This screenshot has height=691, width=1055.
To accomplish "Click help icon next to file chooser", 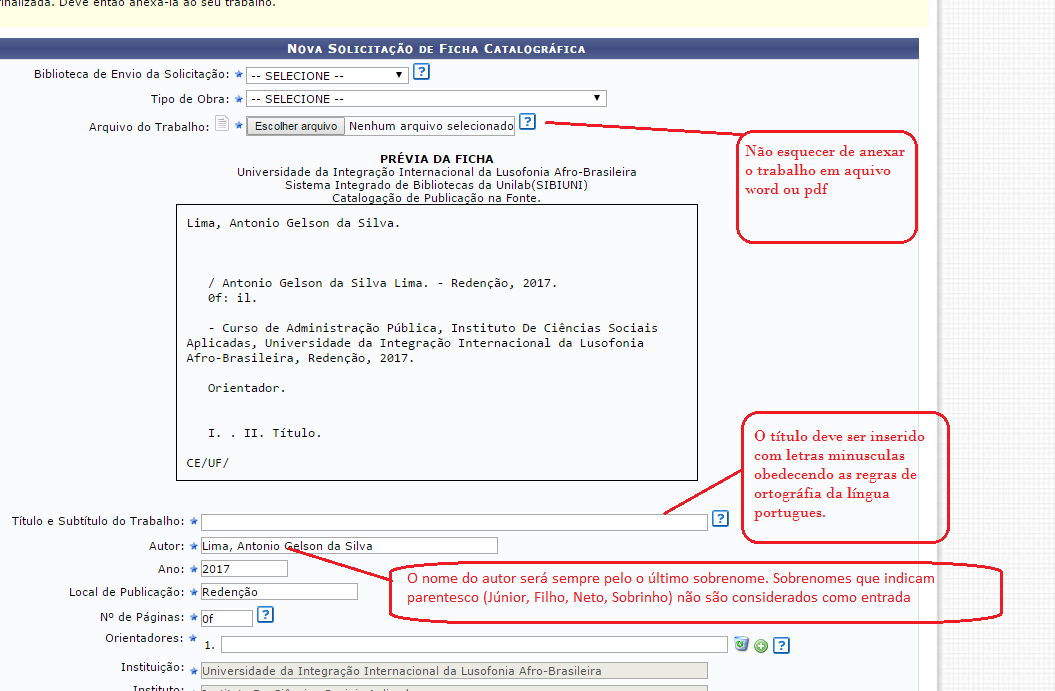I will tap(527, 122).
